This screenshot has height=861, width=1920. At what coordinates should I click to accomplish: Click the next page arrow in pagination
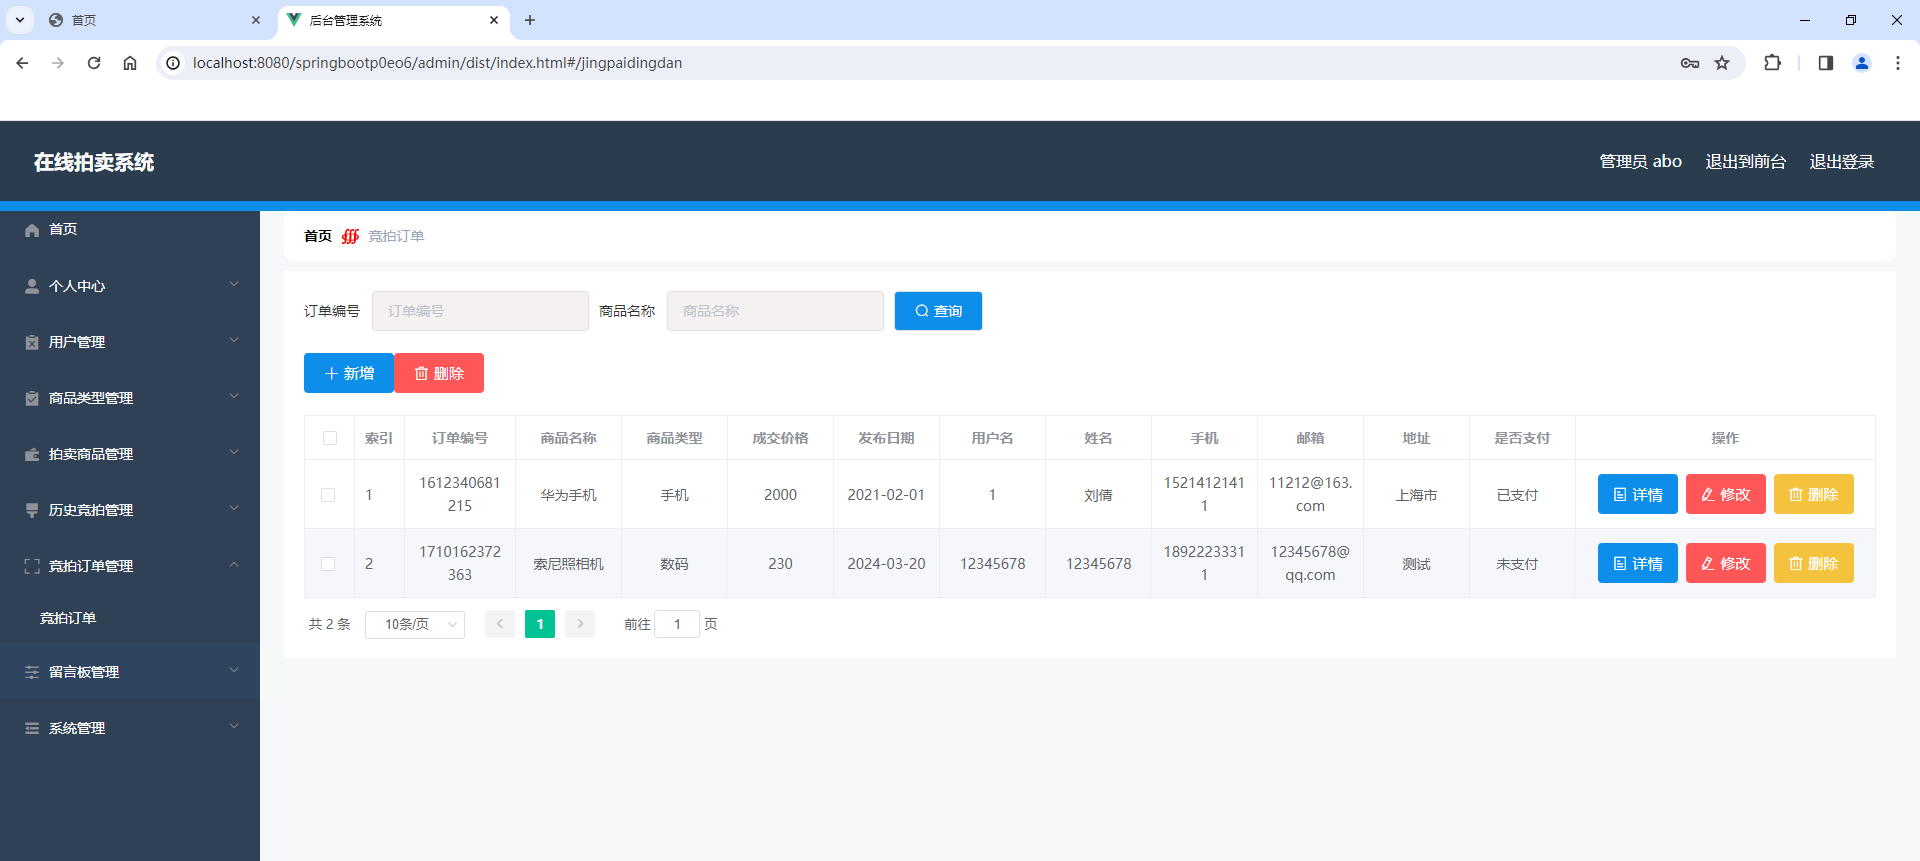point(580,624)
